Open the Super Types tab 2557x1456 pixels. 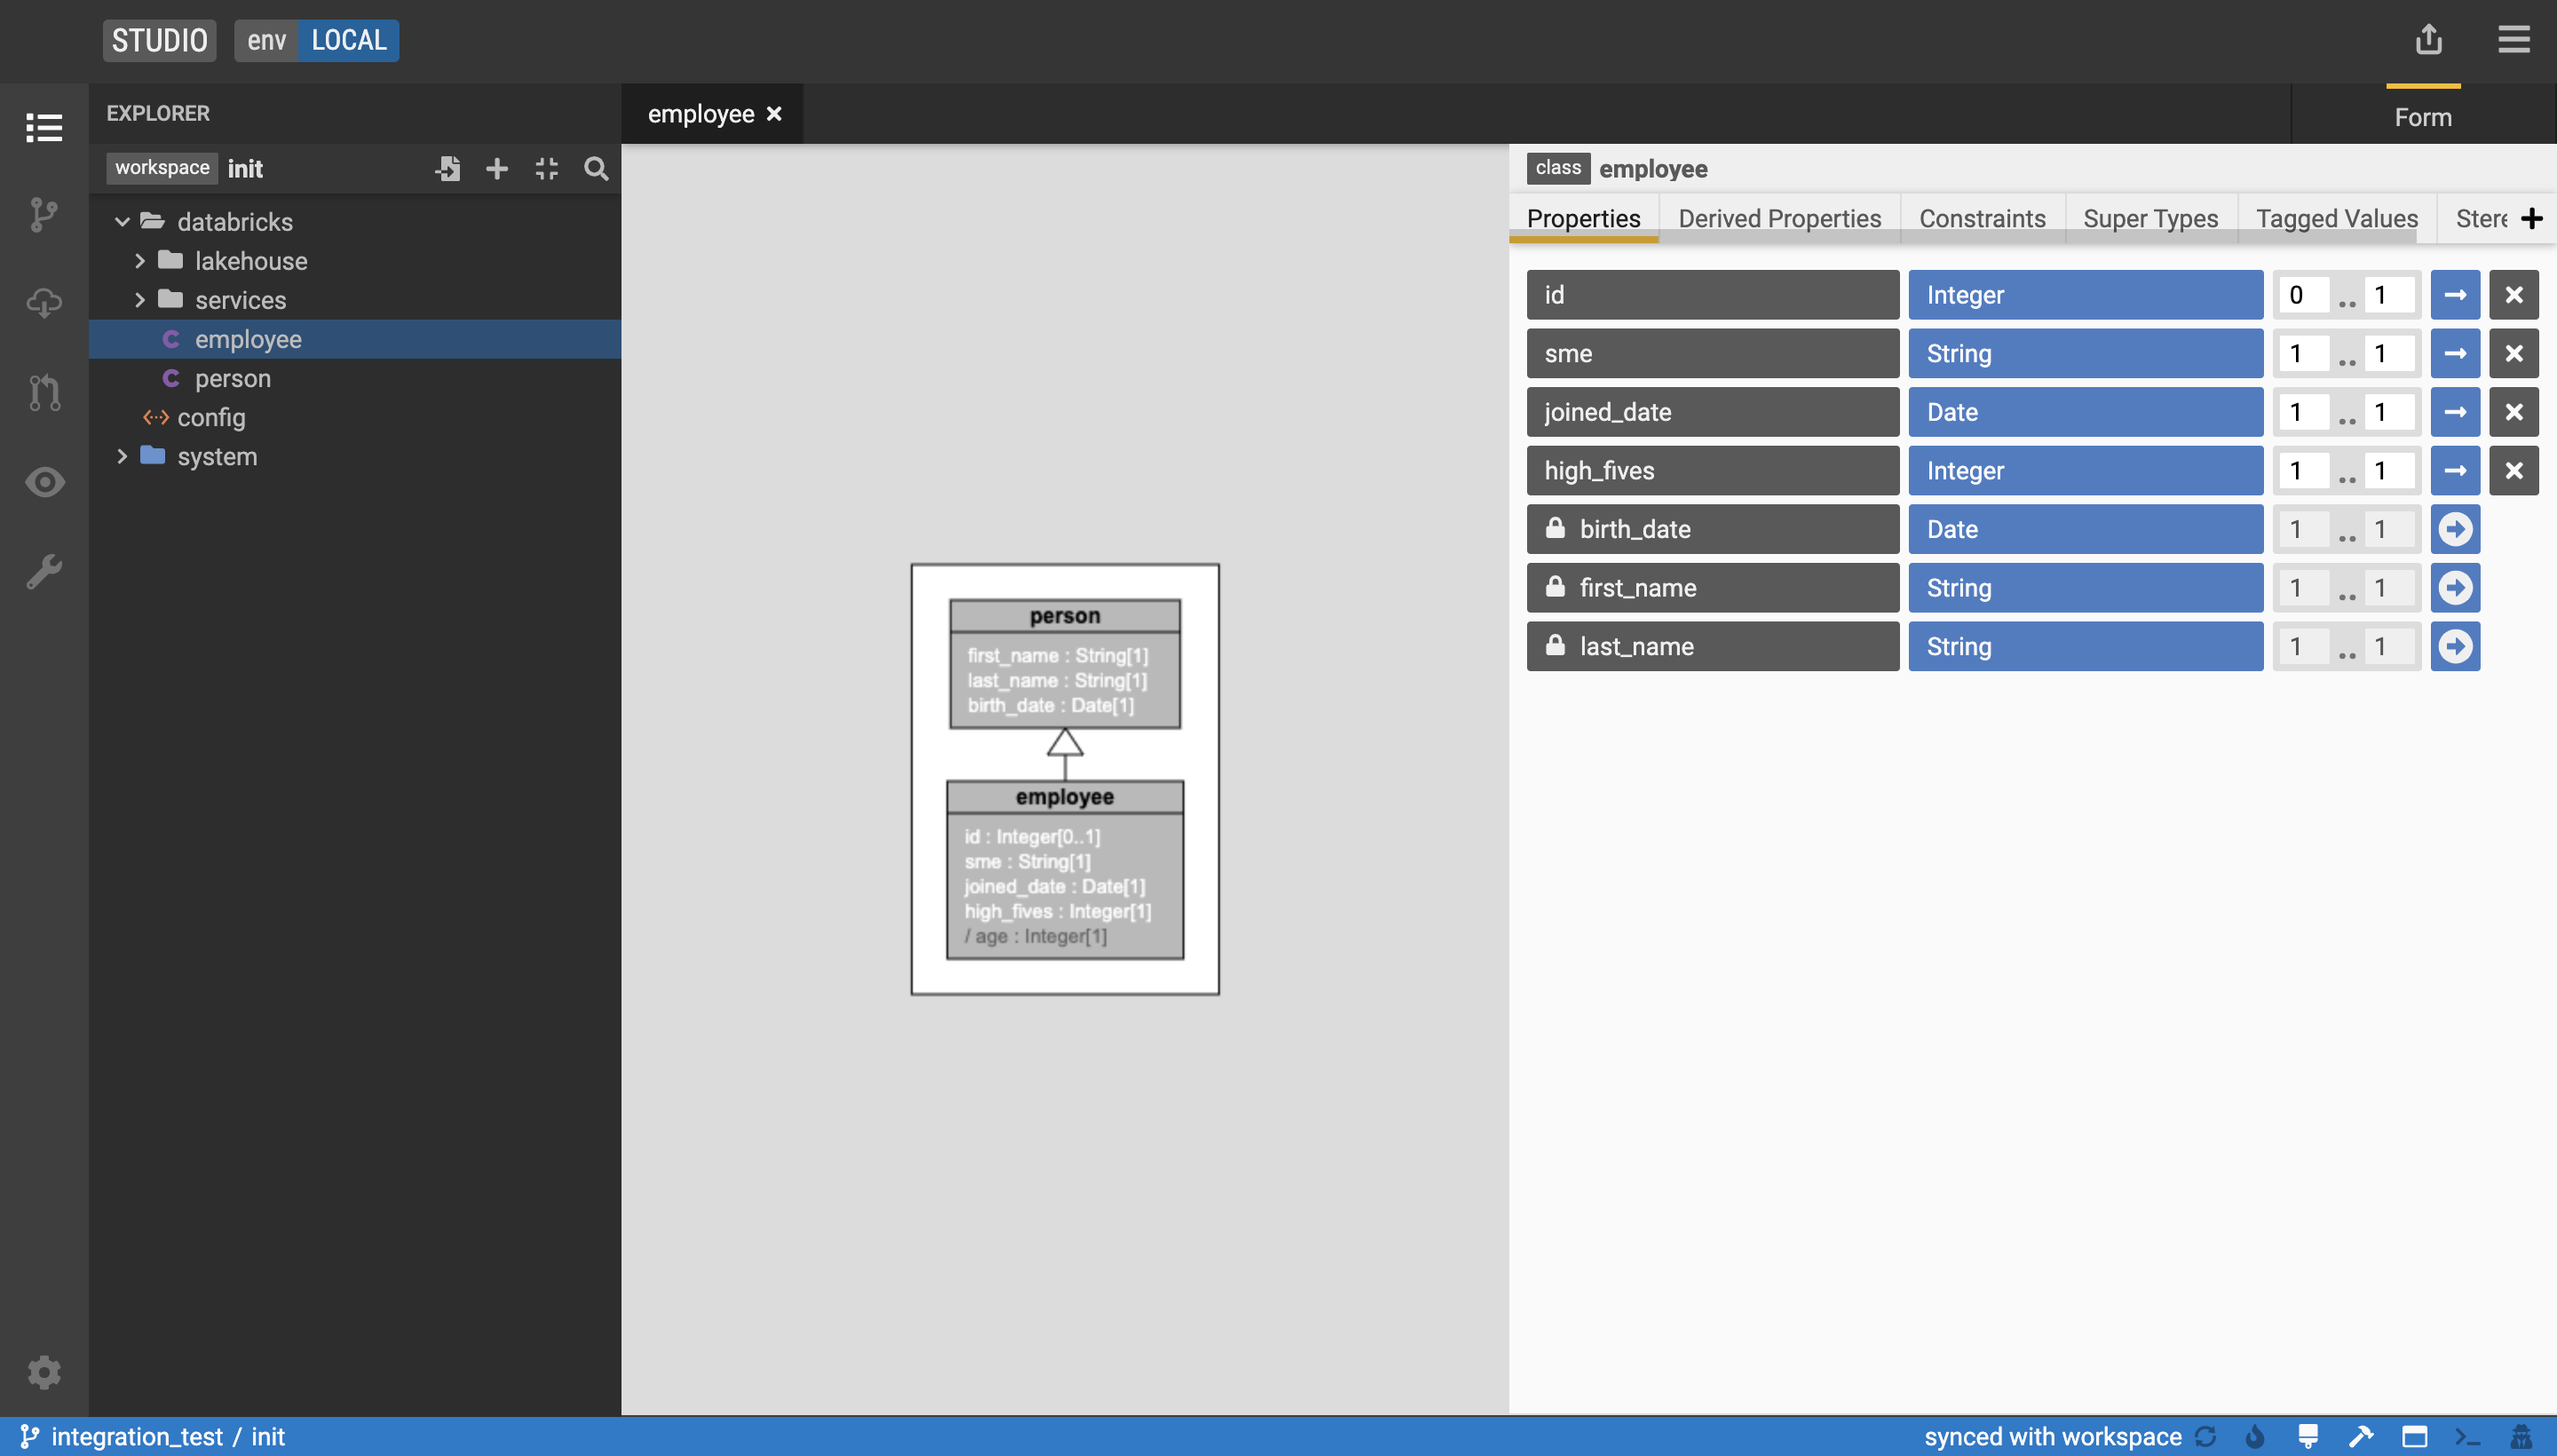point(2150,218)
